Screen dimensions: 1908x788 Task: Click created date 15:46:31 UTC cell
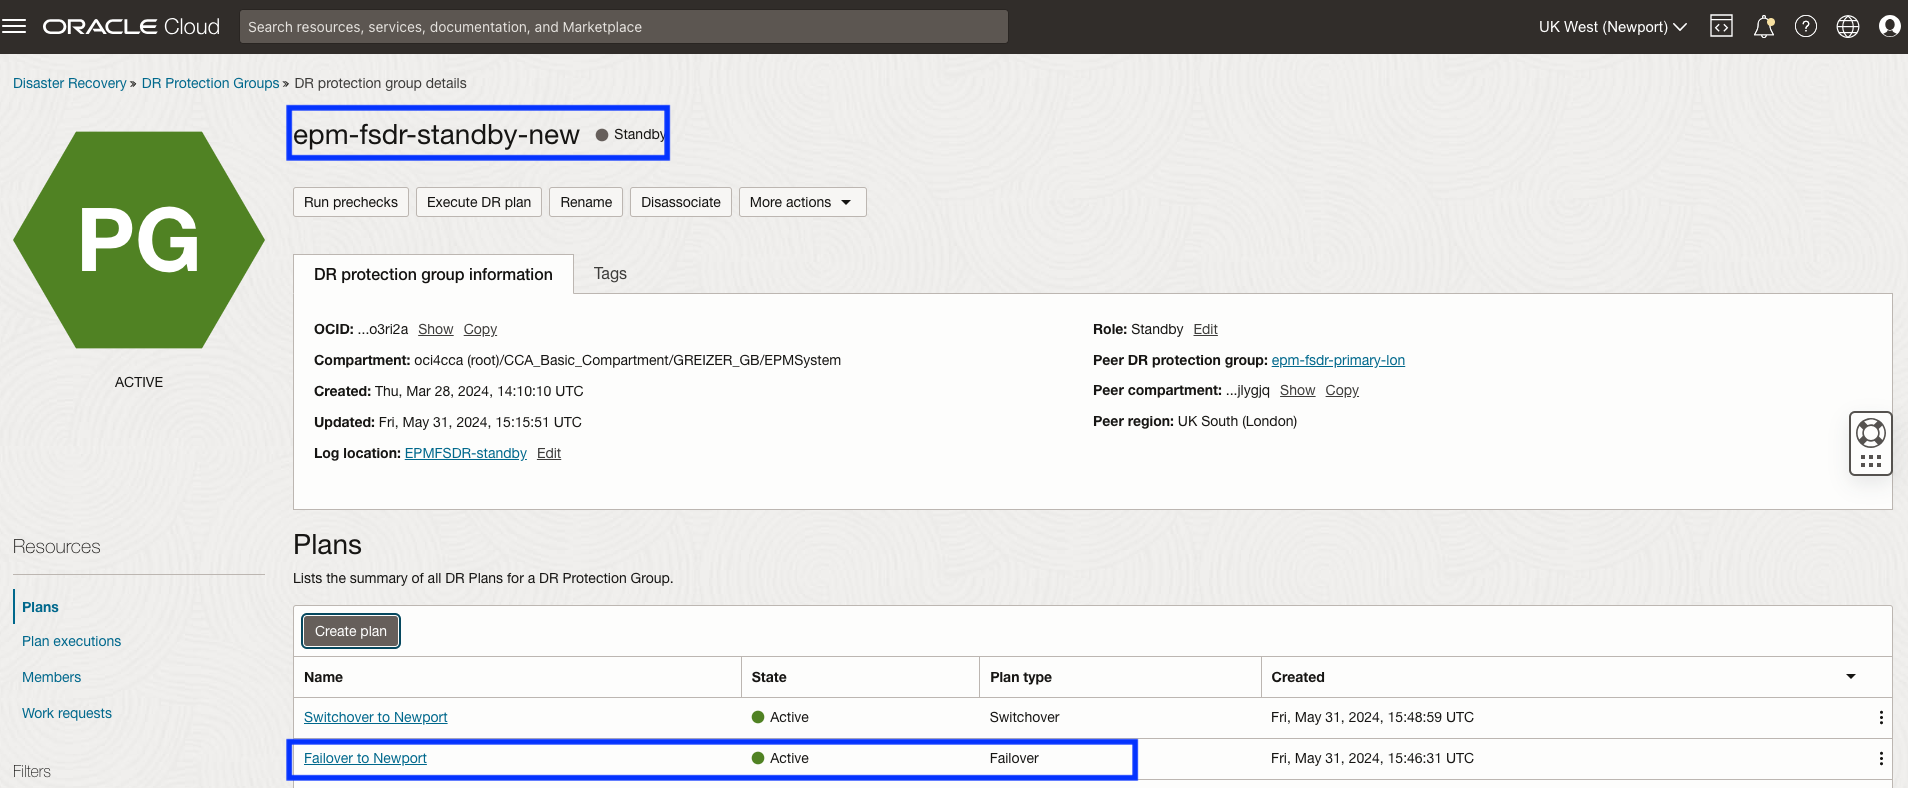click(x=1372, y=758)
